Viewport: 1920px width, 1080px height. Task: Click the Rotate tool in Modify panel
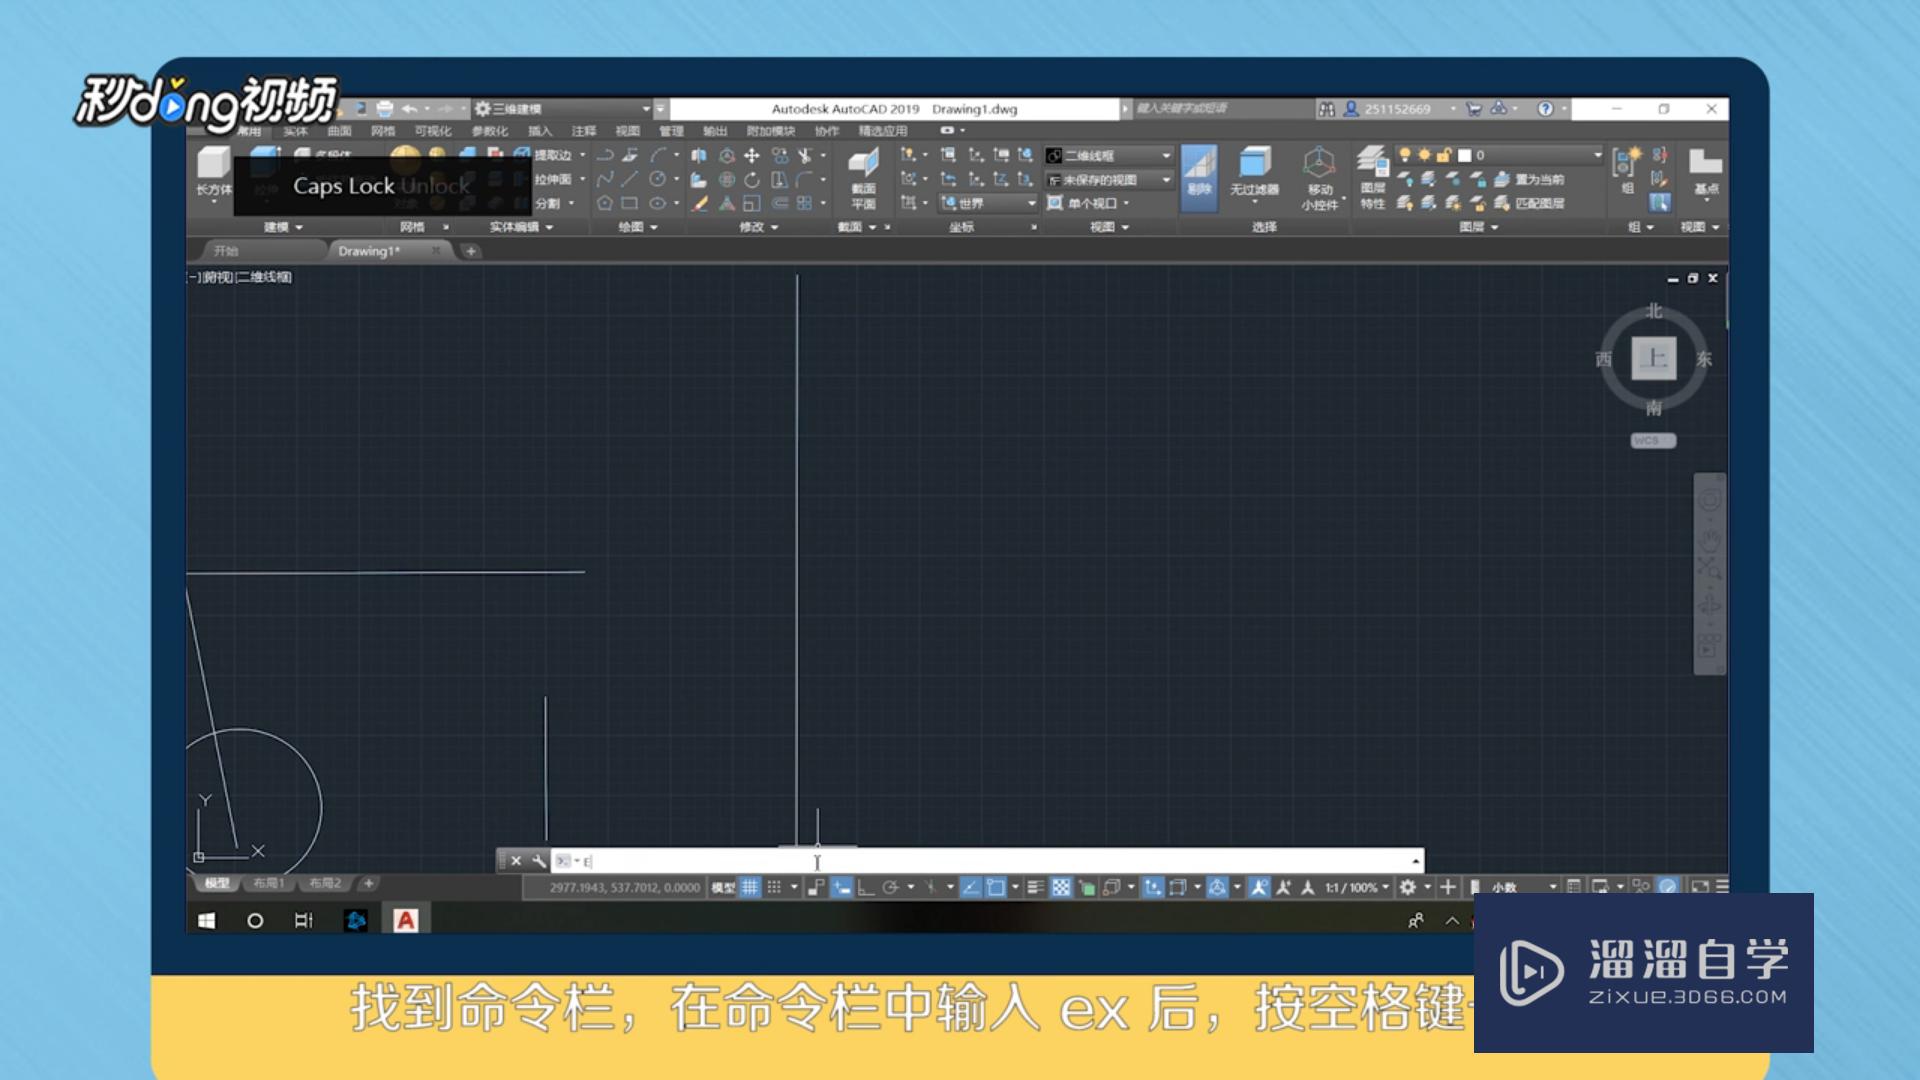(752, 180)
